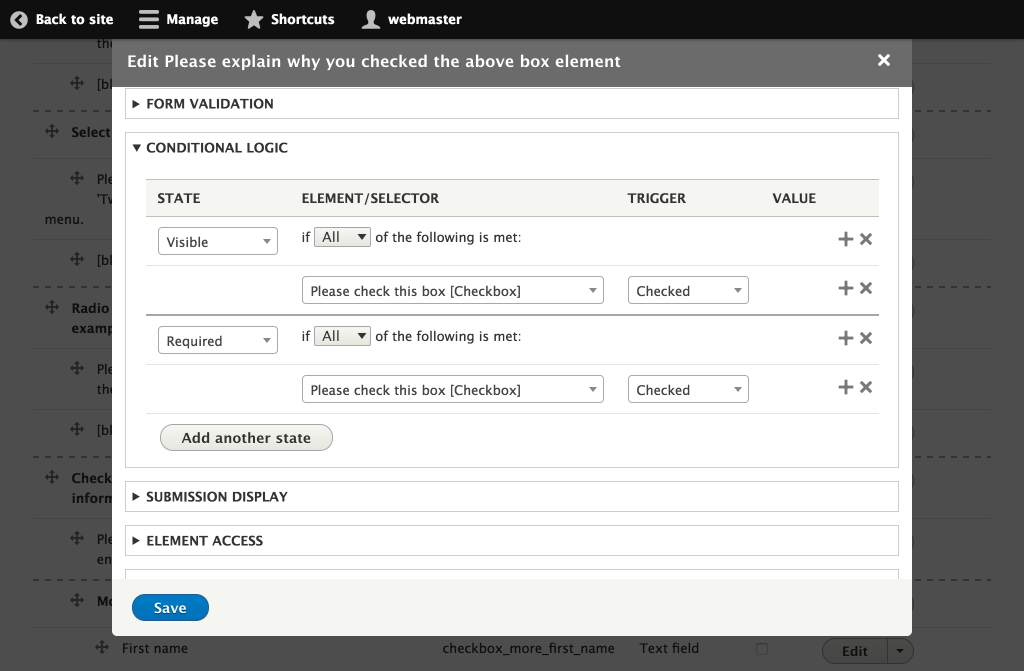Remove the Visible state with X icon

[866, 239]
